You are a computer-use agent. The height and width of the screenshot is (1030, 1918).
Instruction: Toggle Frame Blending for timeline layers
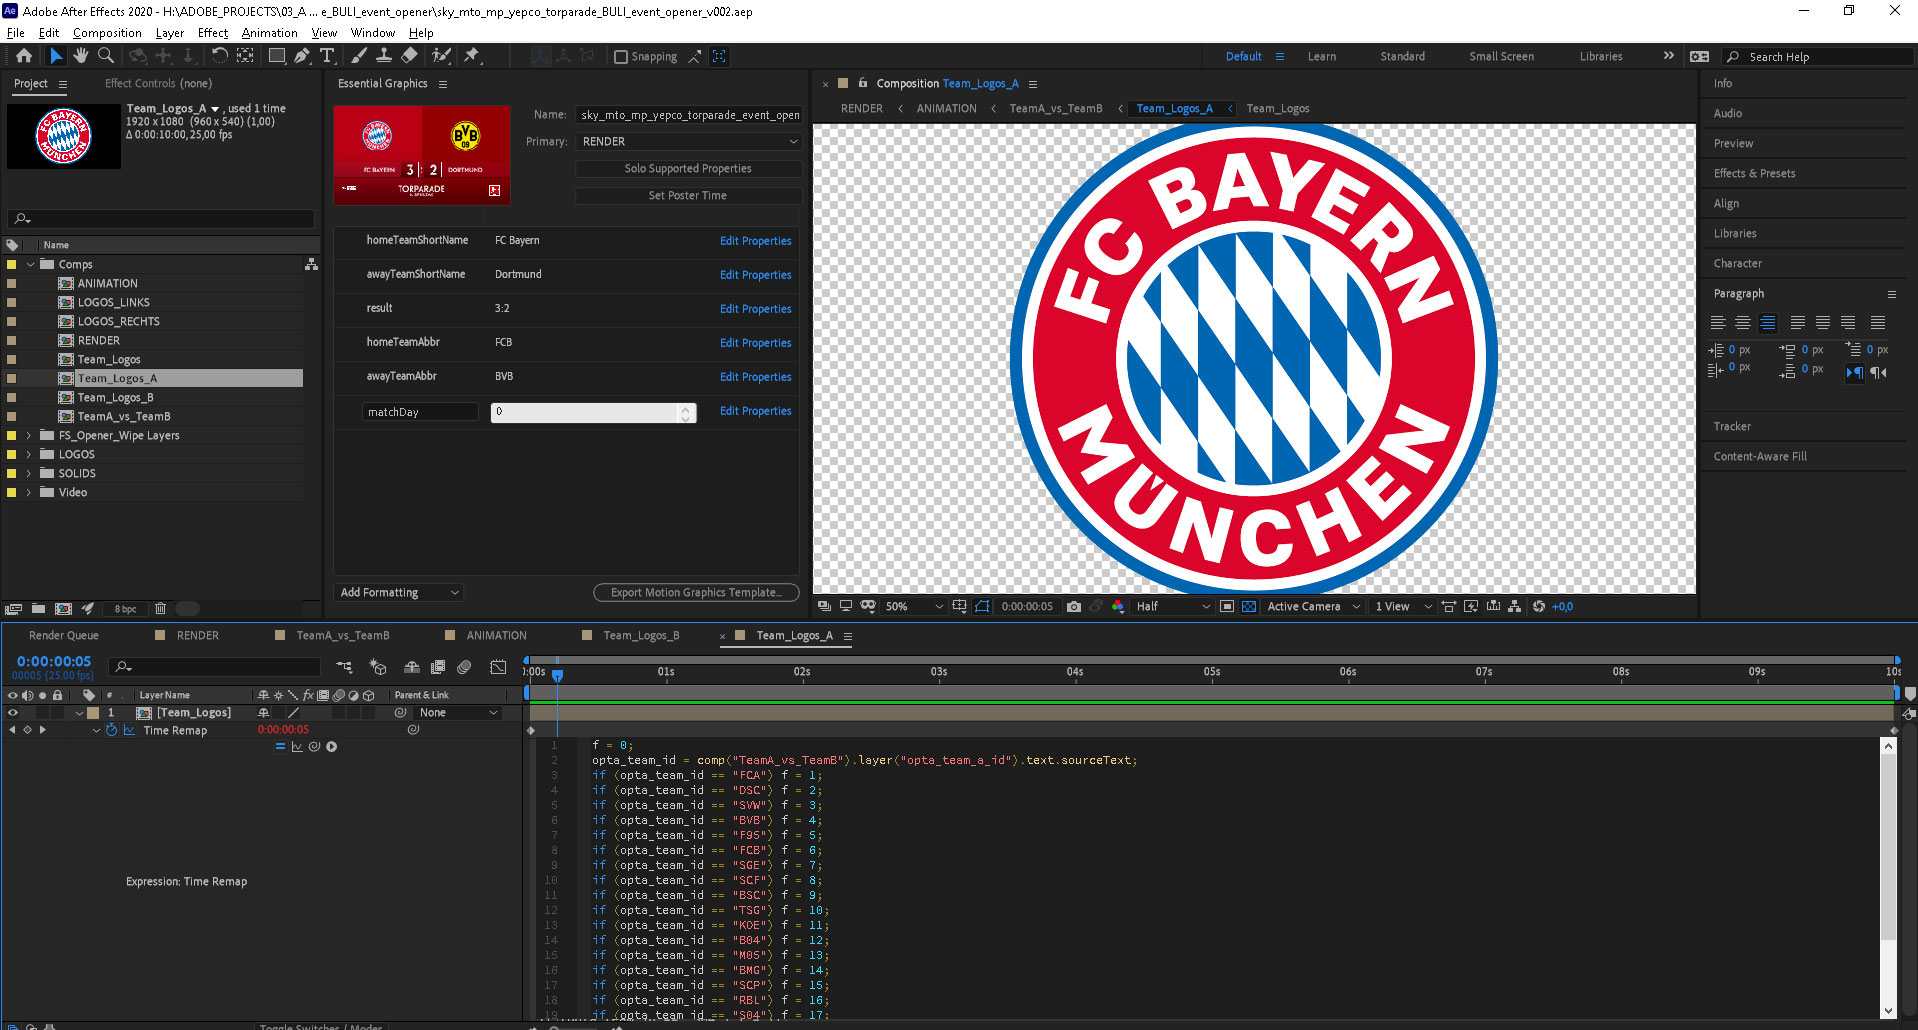(x=438, y=667)
